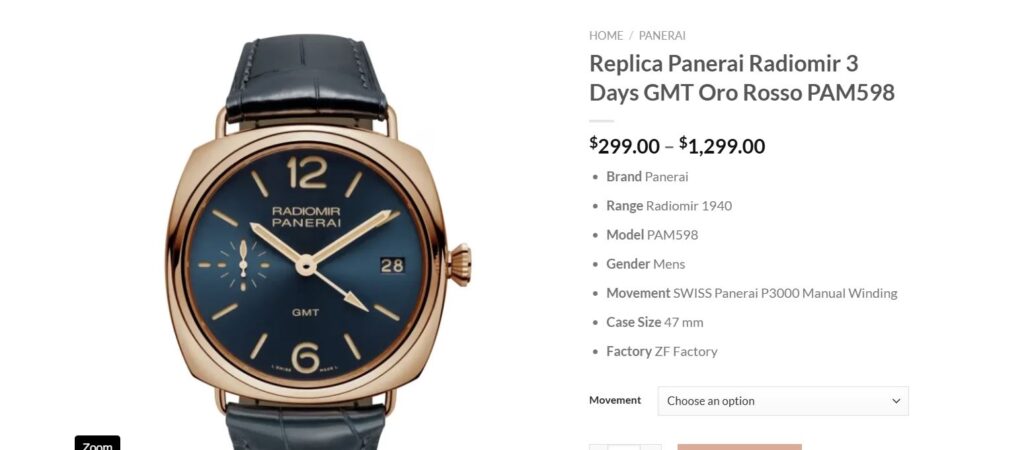Go to the PANERAI breadcrumb category
This screenshot has width=1024, height=450.
tap(662, 36)
